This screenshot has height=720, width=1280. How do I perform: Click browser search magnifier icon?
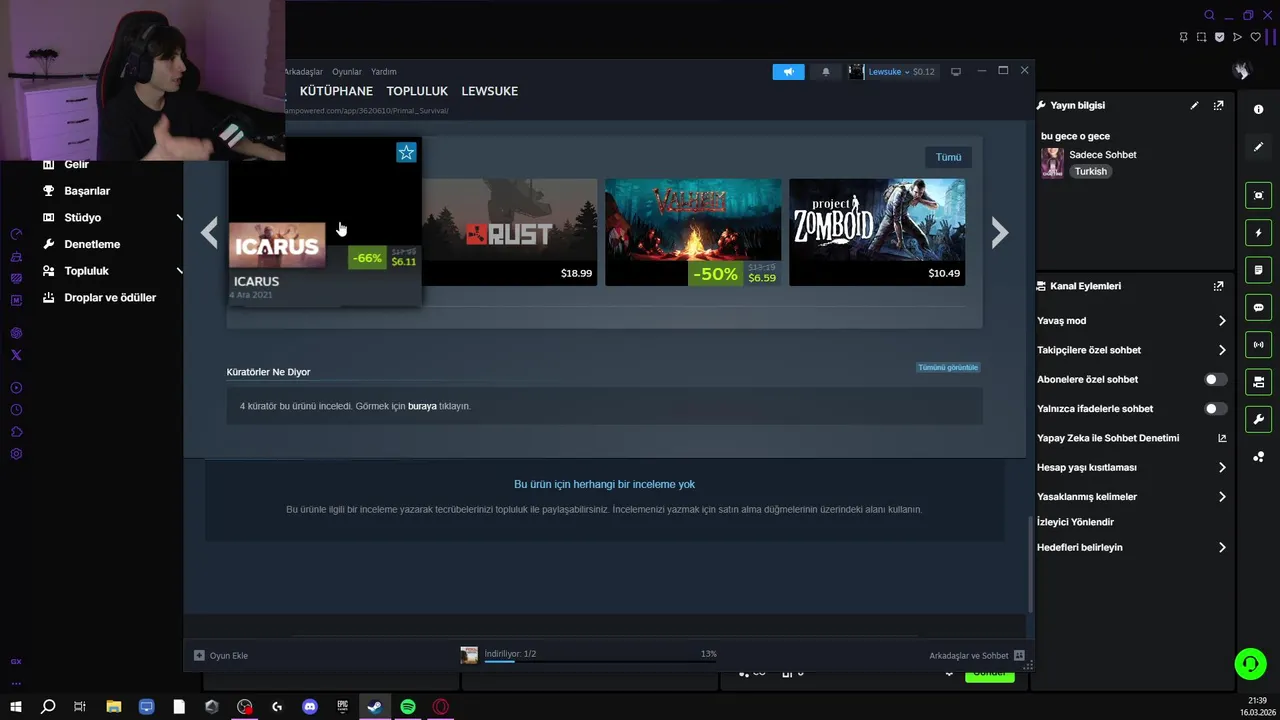point(1209,15)
